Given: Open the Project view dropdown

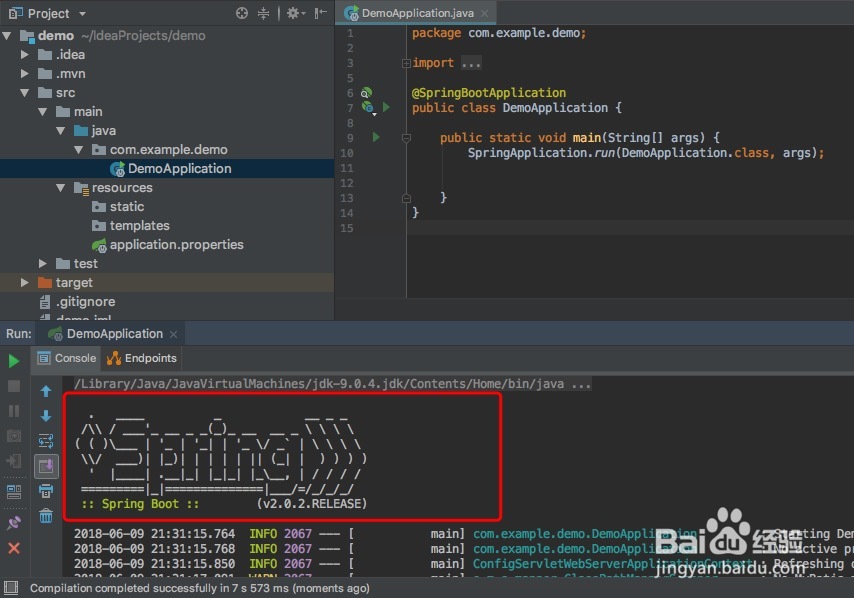Looking at the screenshot, I should click(82, 14).
